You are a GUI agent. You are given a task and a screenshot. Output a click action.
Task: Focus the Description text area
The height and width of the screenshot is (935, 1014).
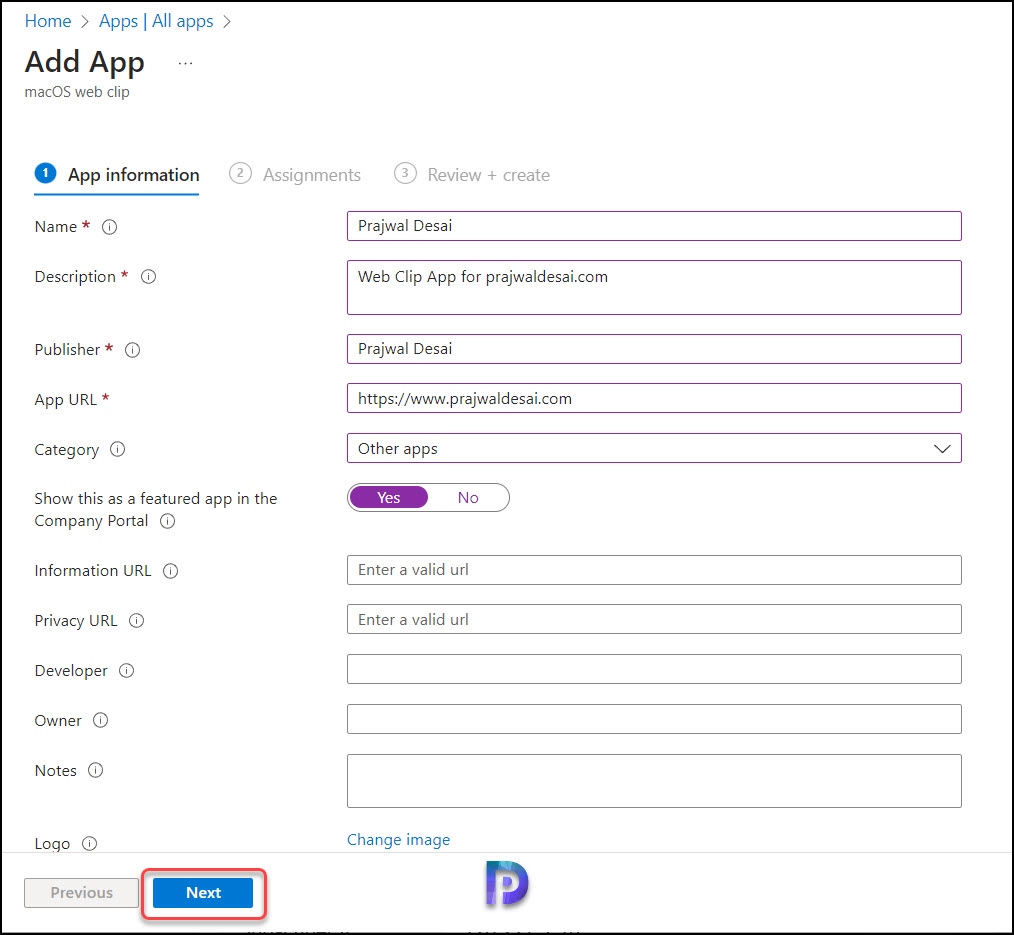pos(654,288)
